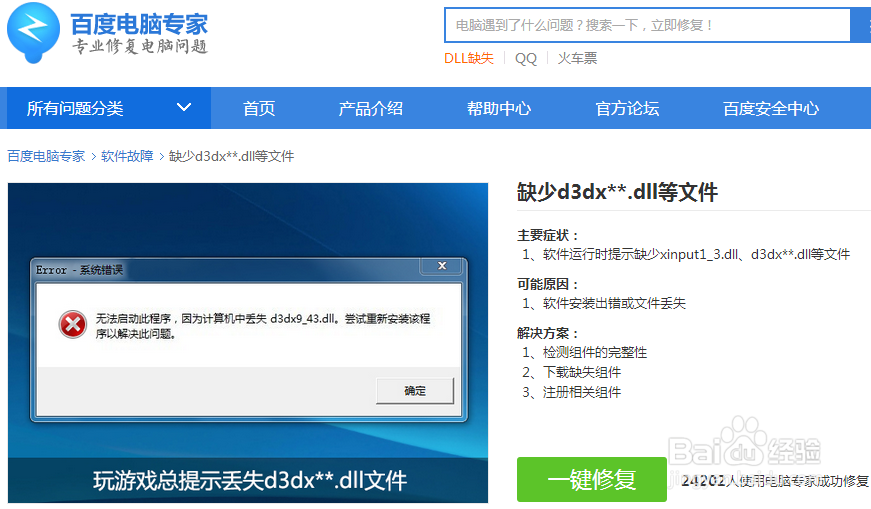This screenshot has height=509, width=871.
Task: Click the 缺少d3dx**.dll等文件 breadcrumb text
Action: tap(231, 156)
